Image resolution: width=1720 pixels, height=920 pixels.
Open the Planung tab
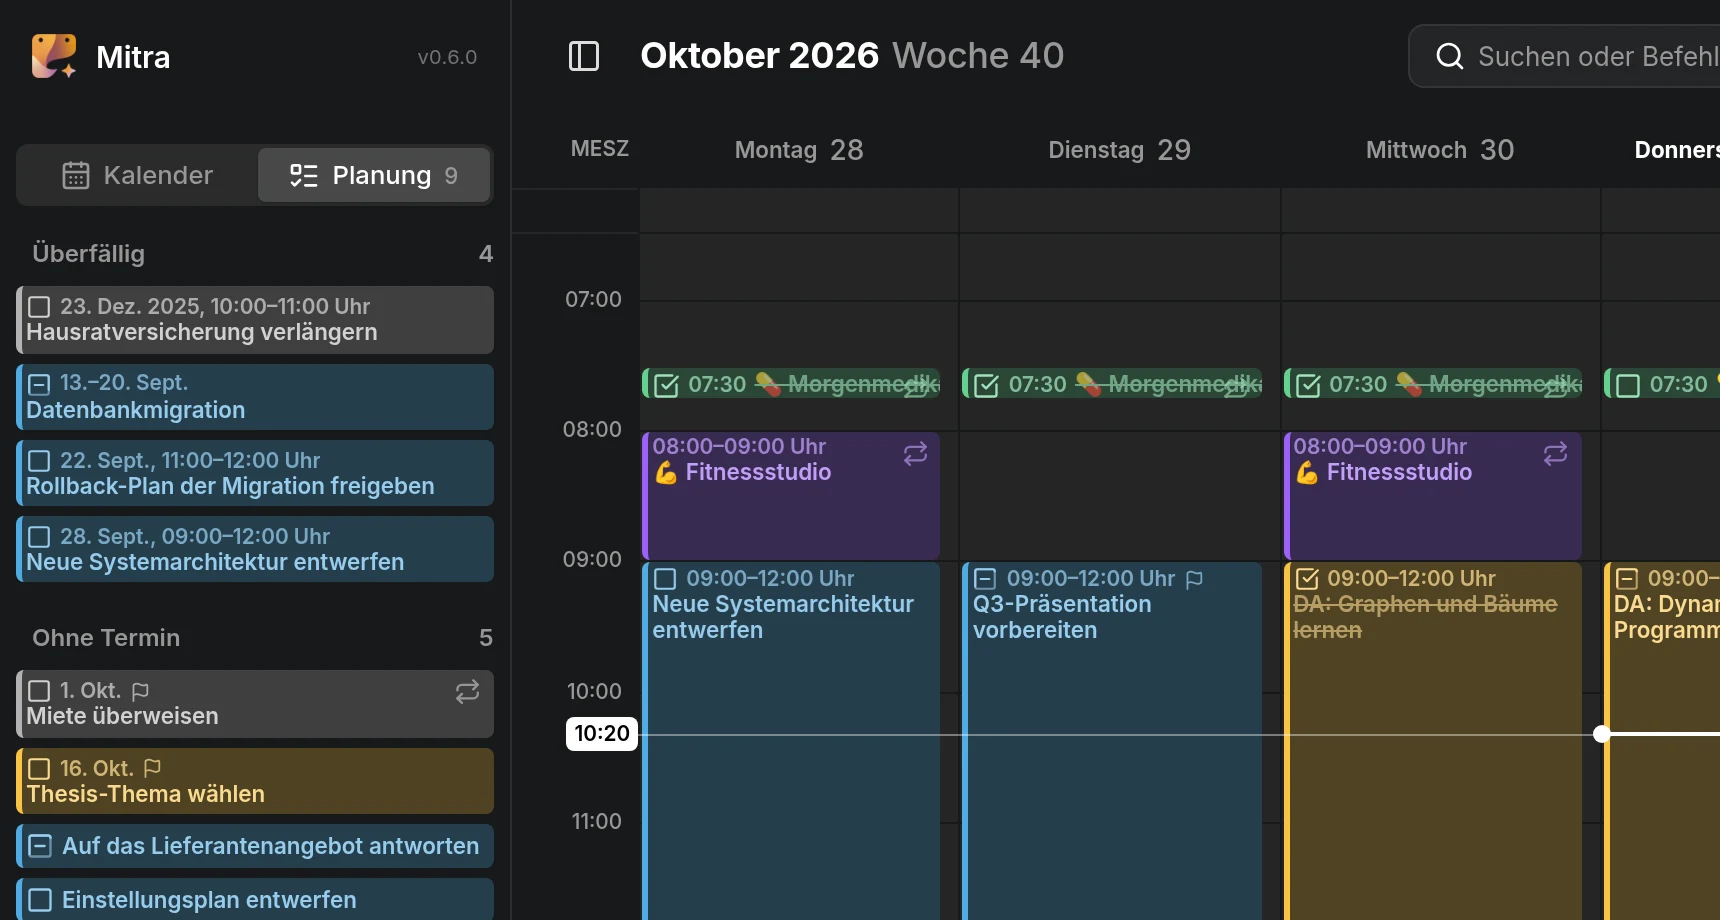point(374,175)
